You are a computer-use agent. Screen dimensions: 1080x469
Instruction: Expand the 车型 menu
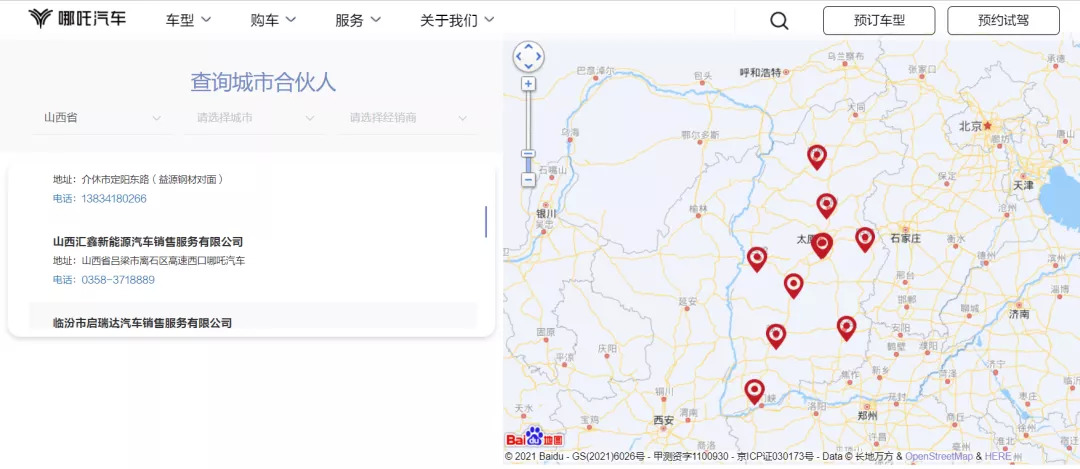pyautogui.click(x=188, y=20)
